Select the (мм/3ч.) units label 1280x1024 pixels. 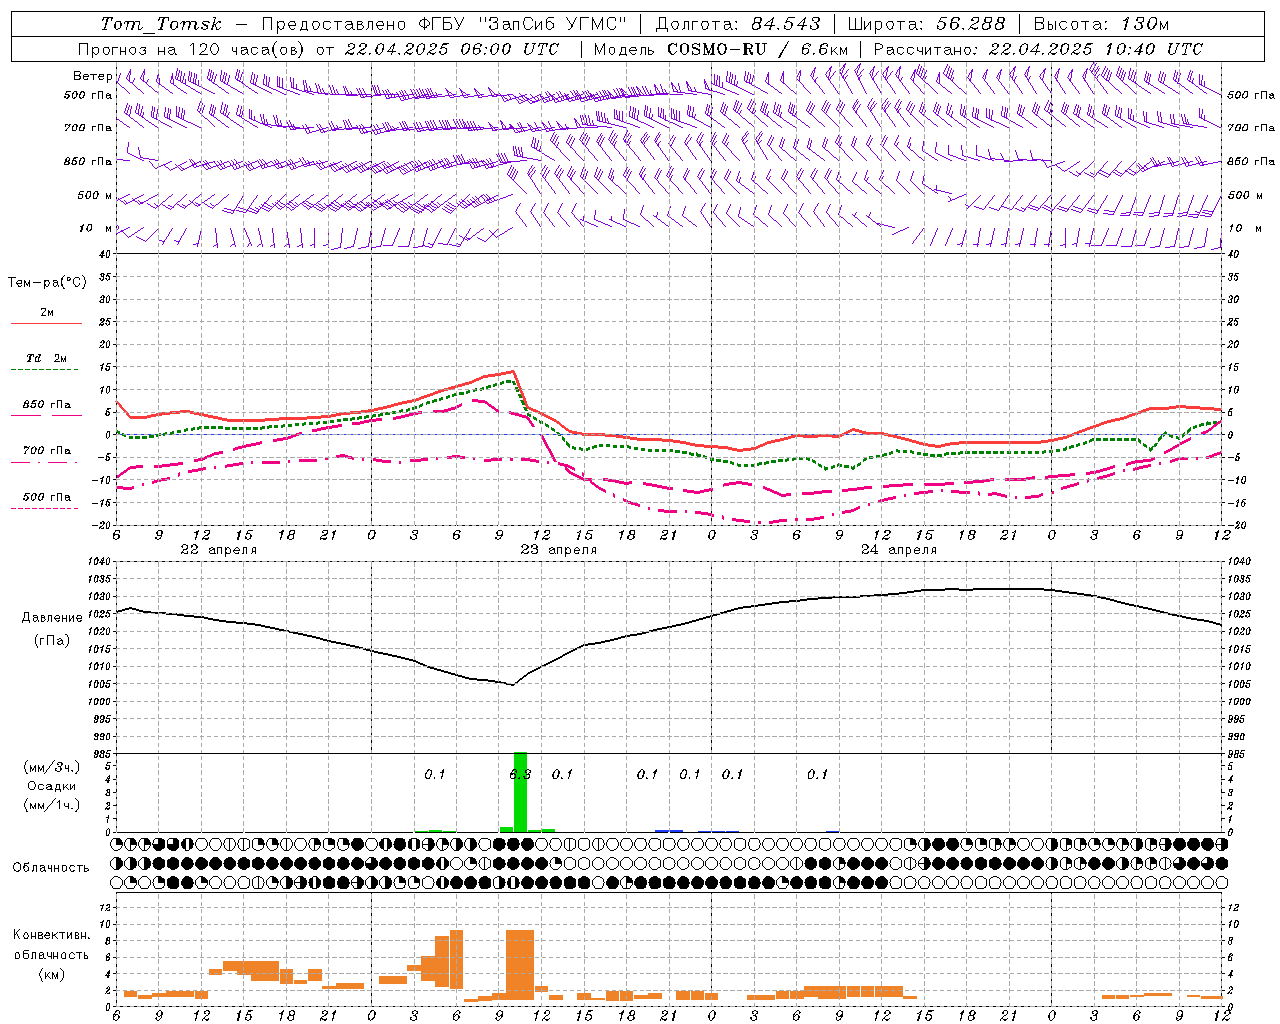coord(52,768)
